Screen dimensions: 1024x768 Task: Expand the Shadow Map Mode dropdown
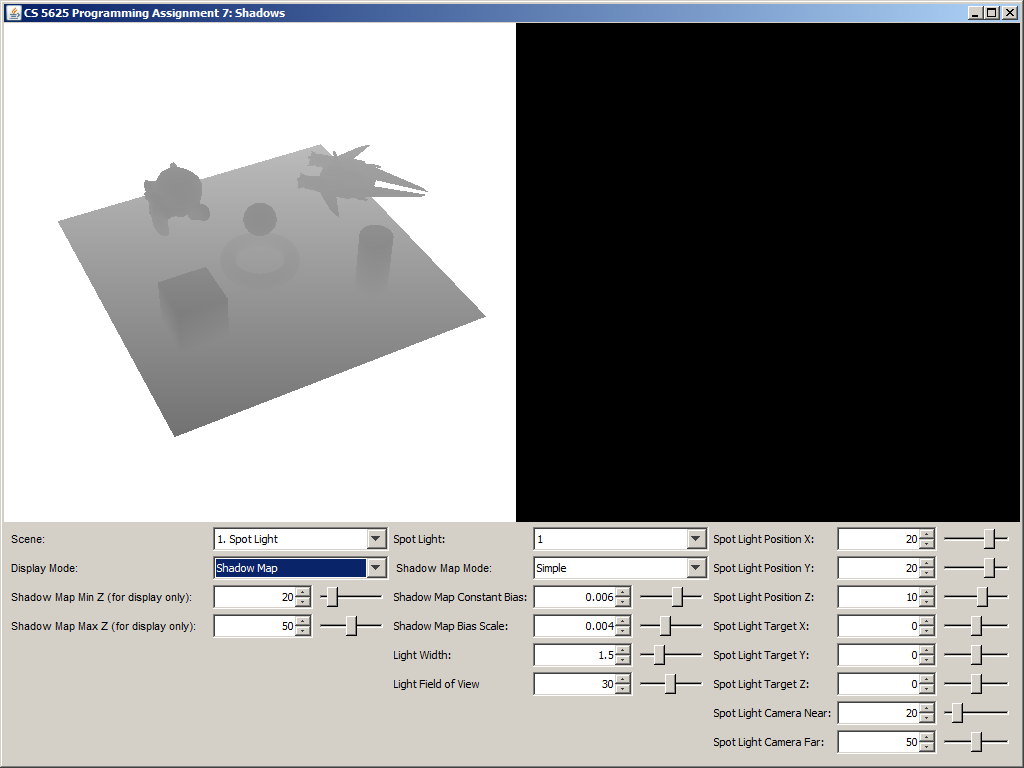(696, 568)
